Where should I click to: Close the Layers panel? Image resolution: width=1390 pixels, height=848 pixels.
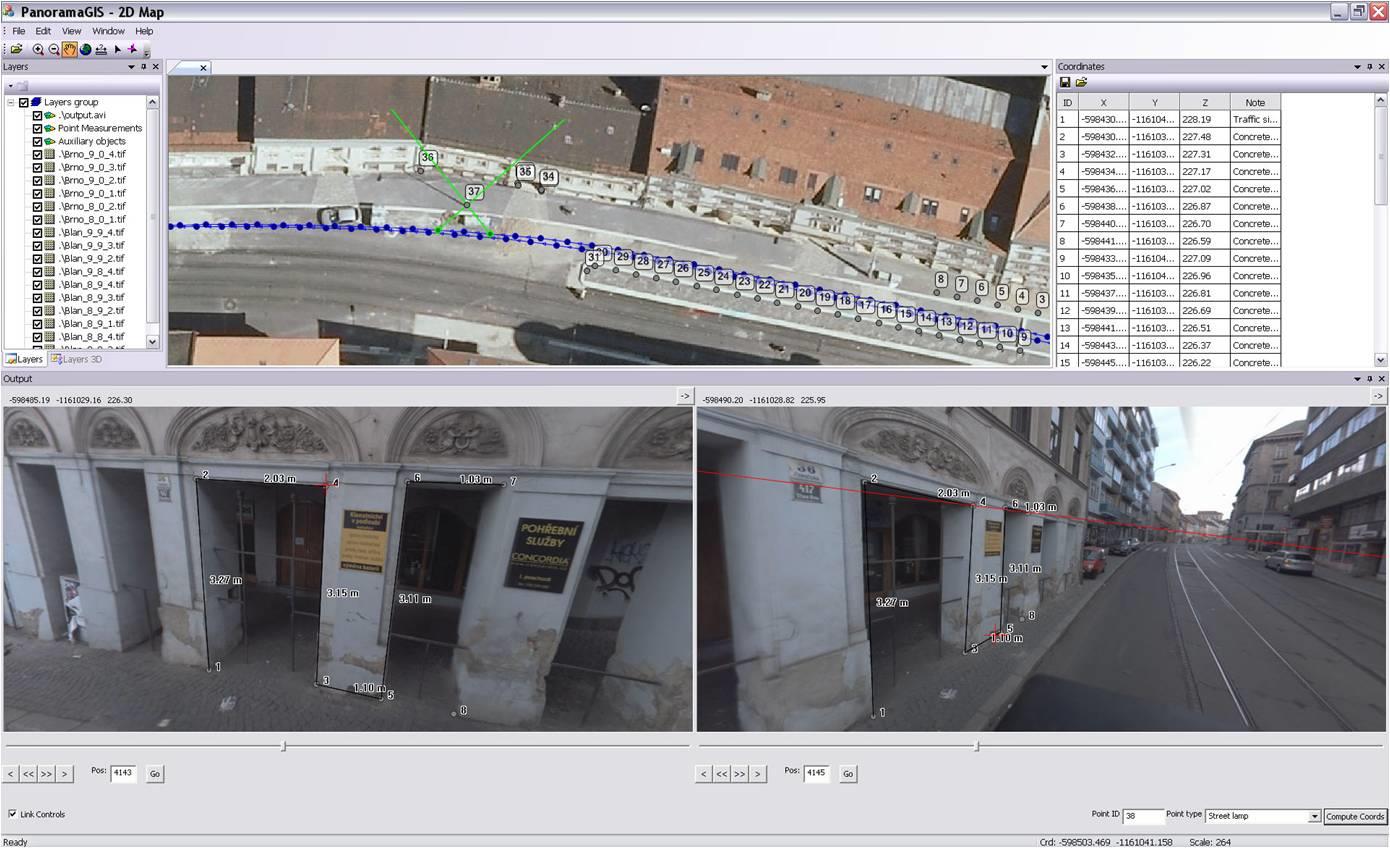(155, 67)
